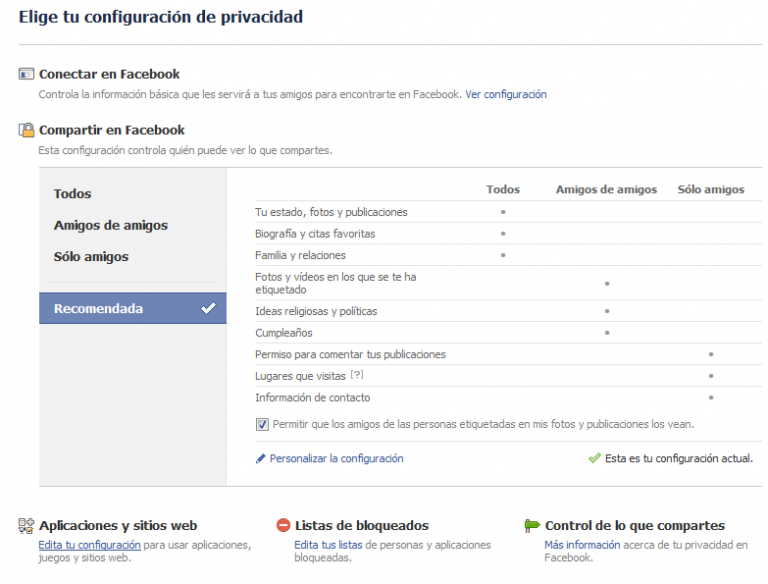Click Sólo amigos dot for Información de contacto
The image size is (768, 584).
711,397
